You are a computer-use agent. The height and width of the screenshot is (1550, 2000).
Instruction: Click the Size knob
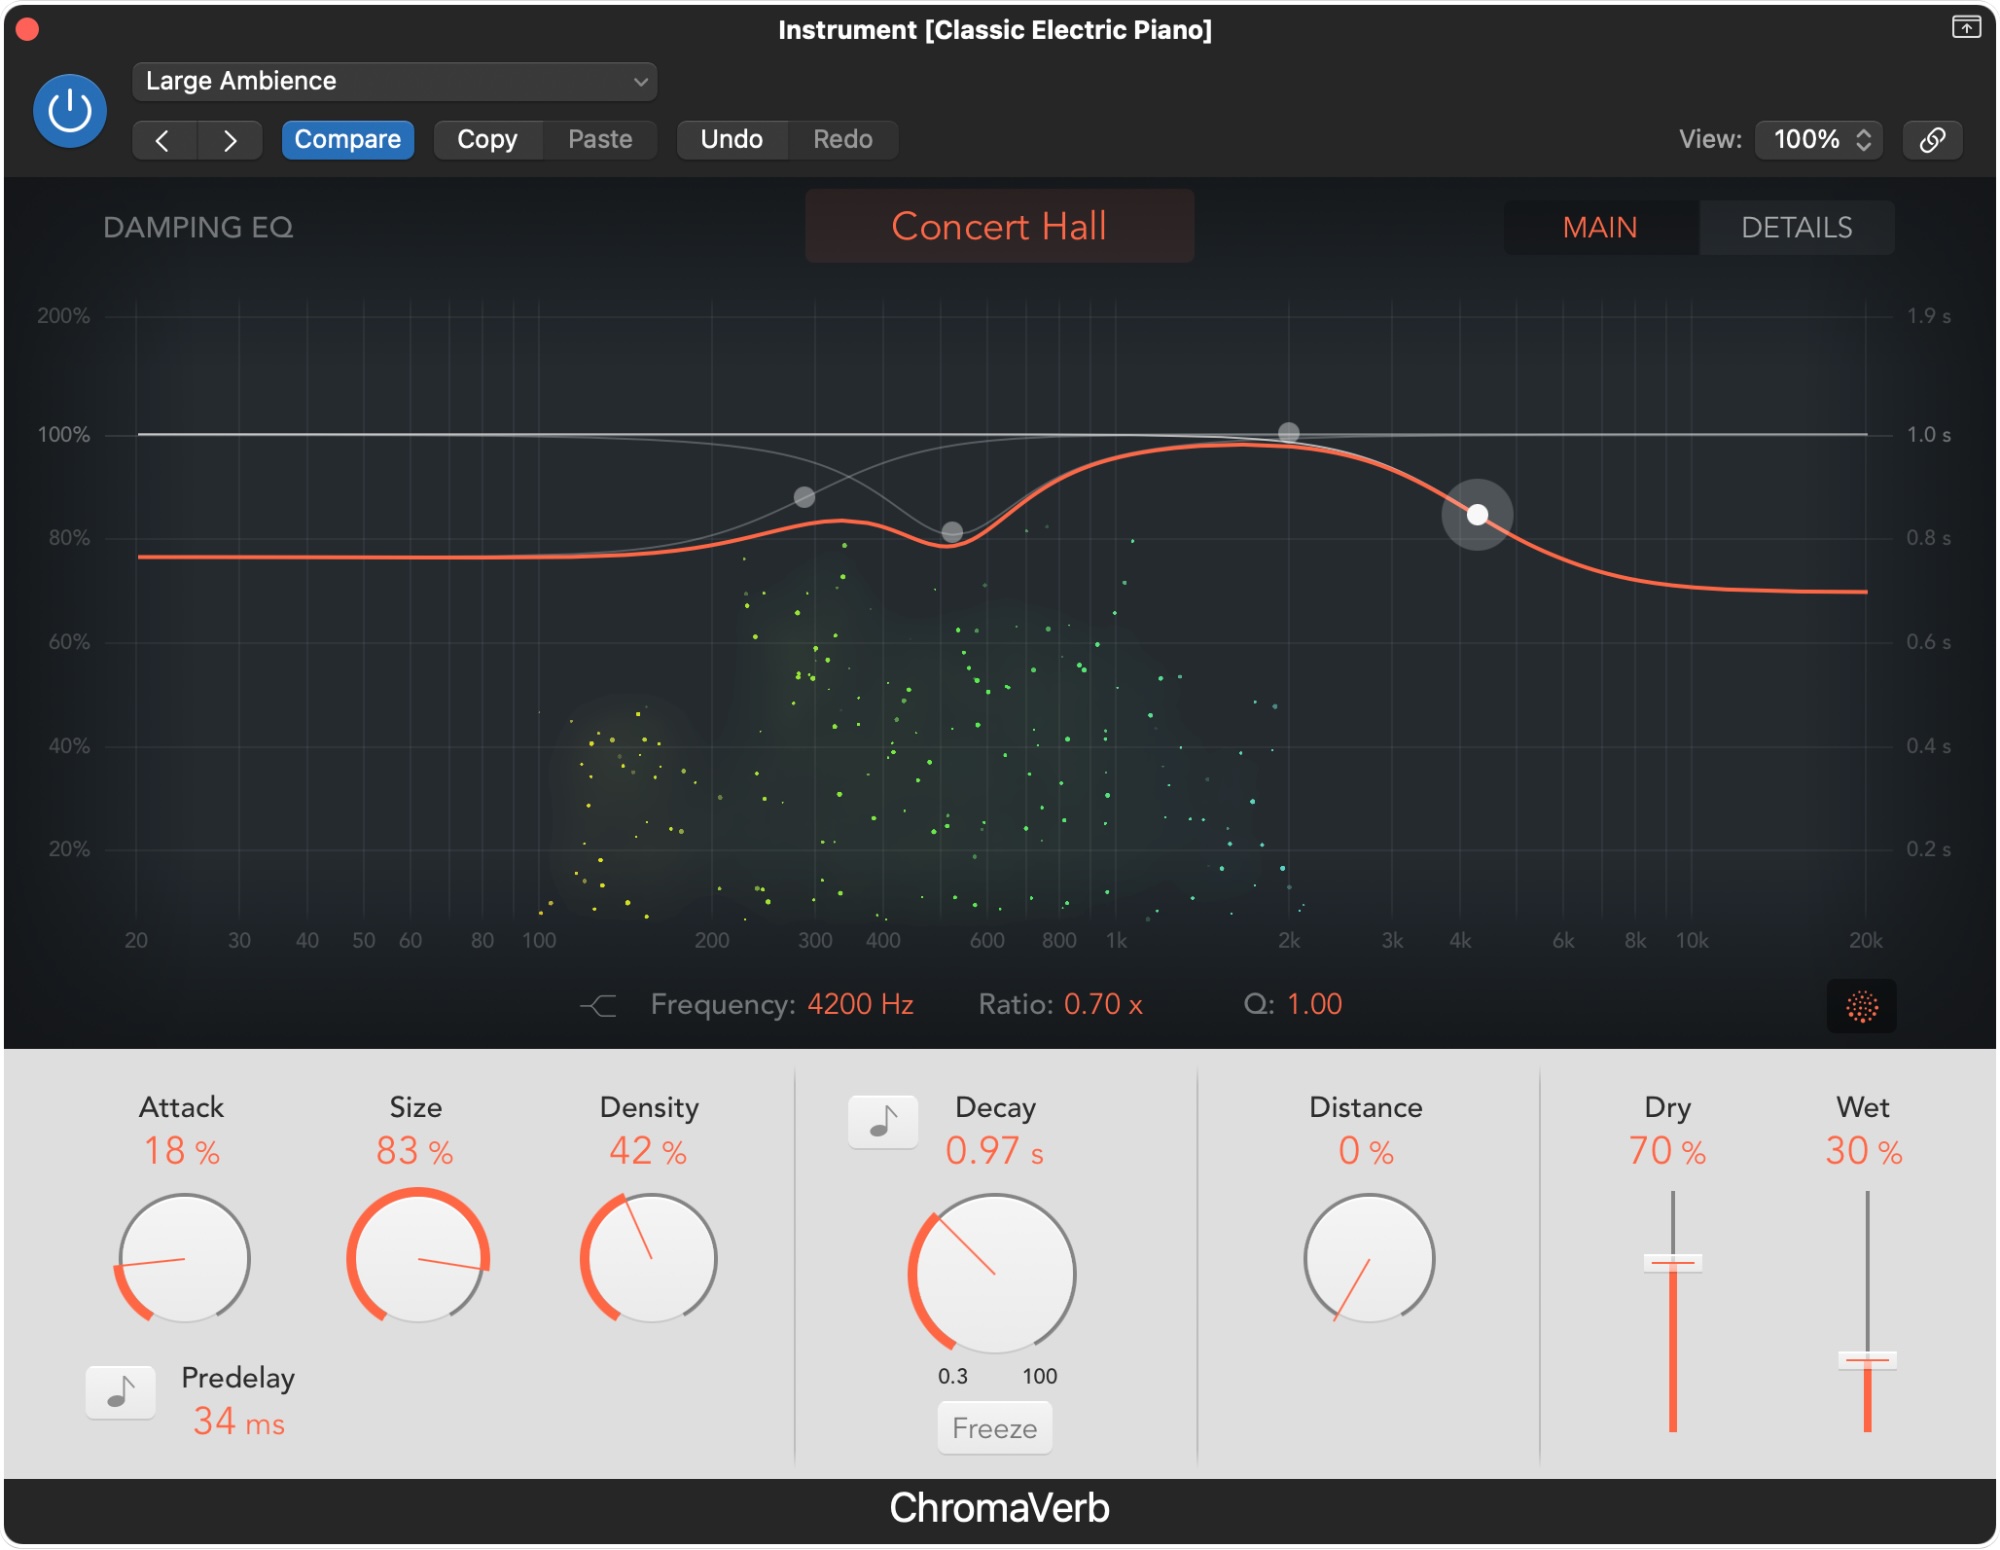(418, 1256)
